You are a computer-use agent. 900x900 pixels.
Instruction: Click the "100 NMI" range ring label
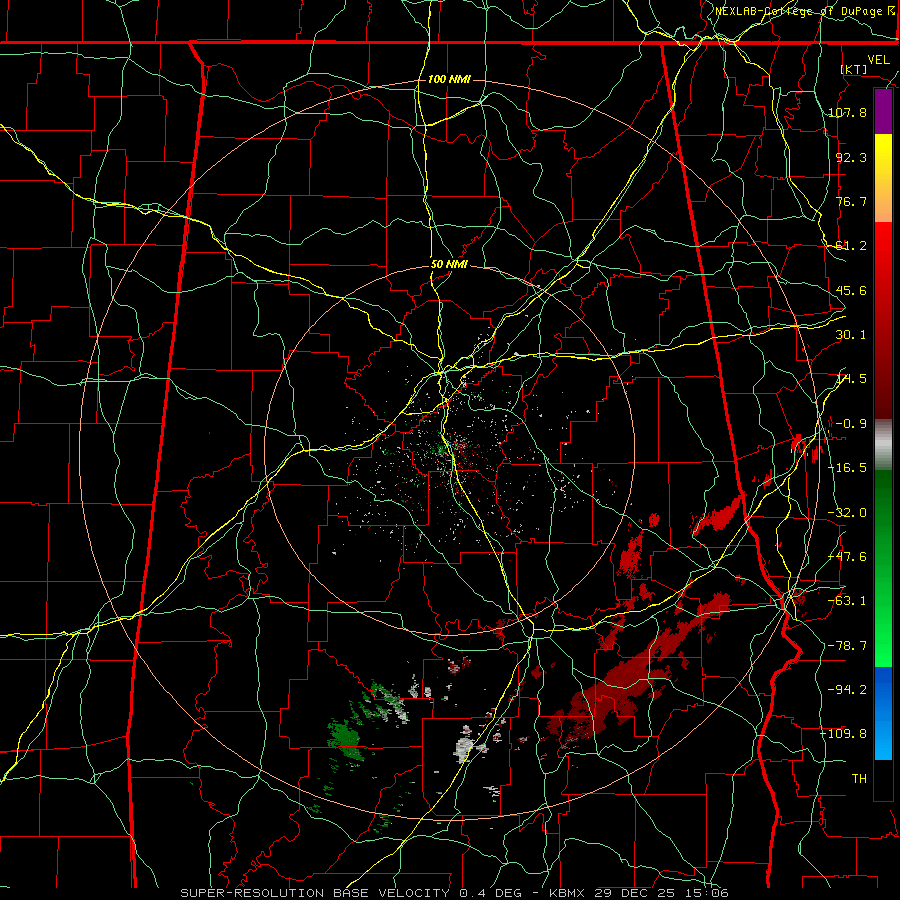[x=449, y=79]
